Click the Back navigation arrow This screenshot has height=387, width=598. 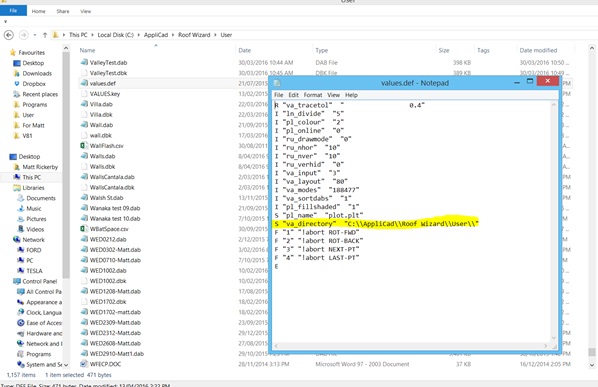(9, 35)
